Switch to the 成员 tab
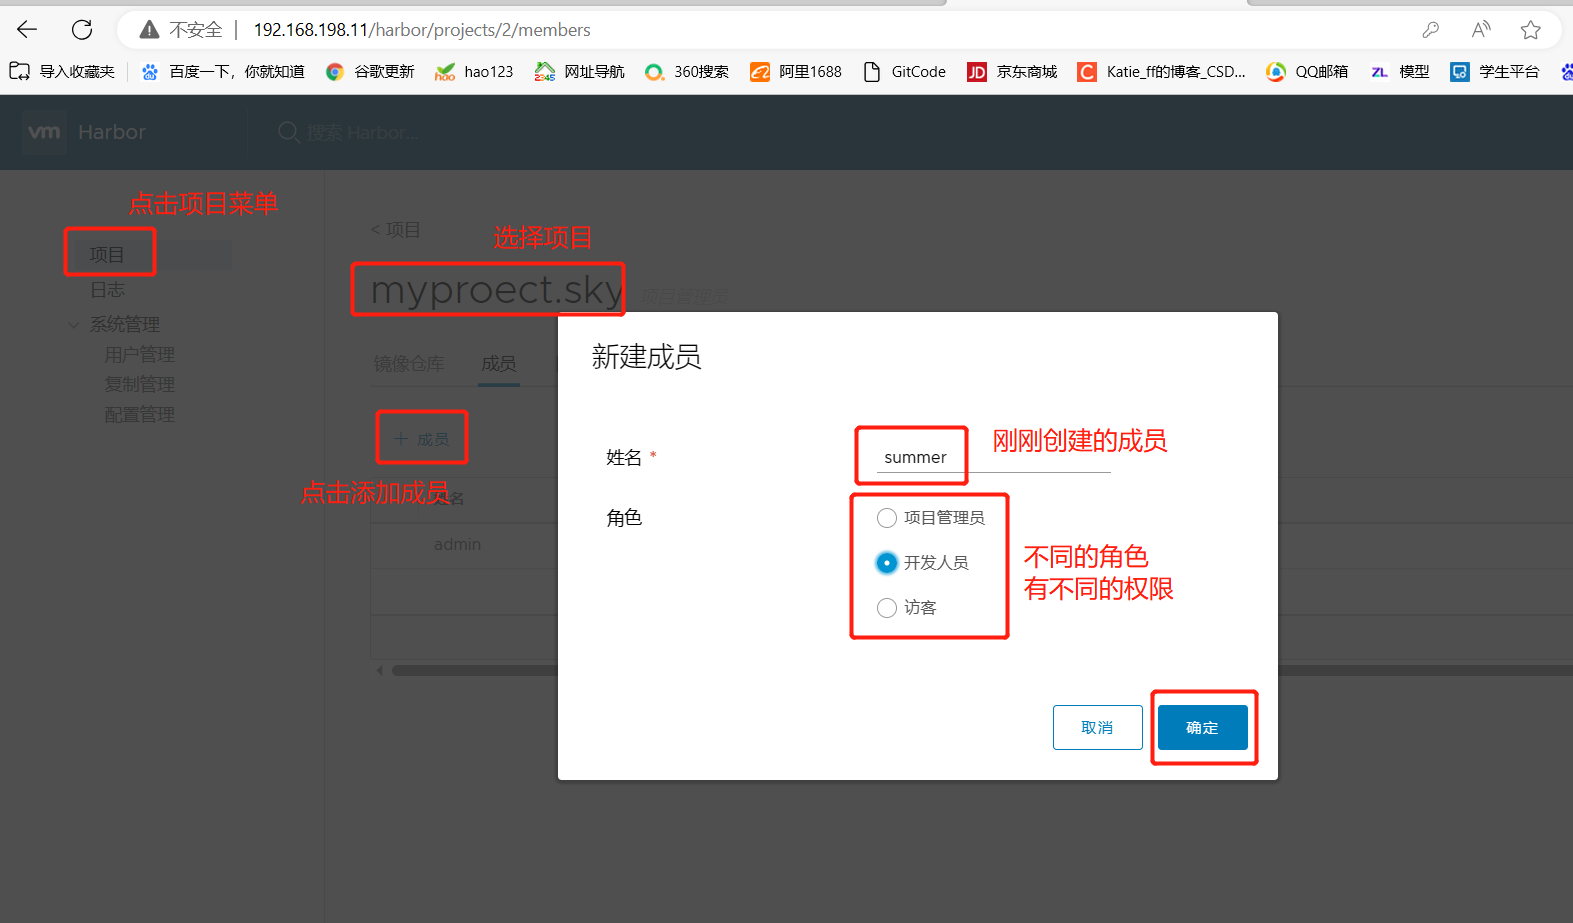 coord(499,363)
